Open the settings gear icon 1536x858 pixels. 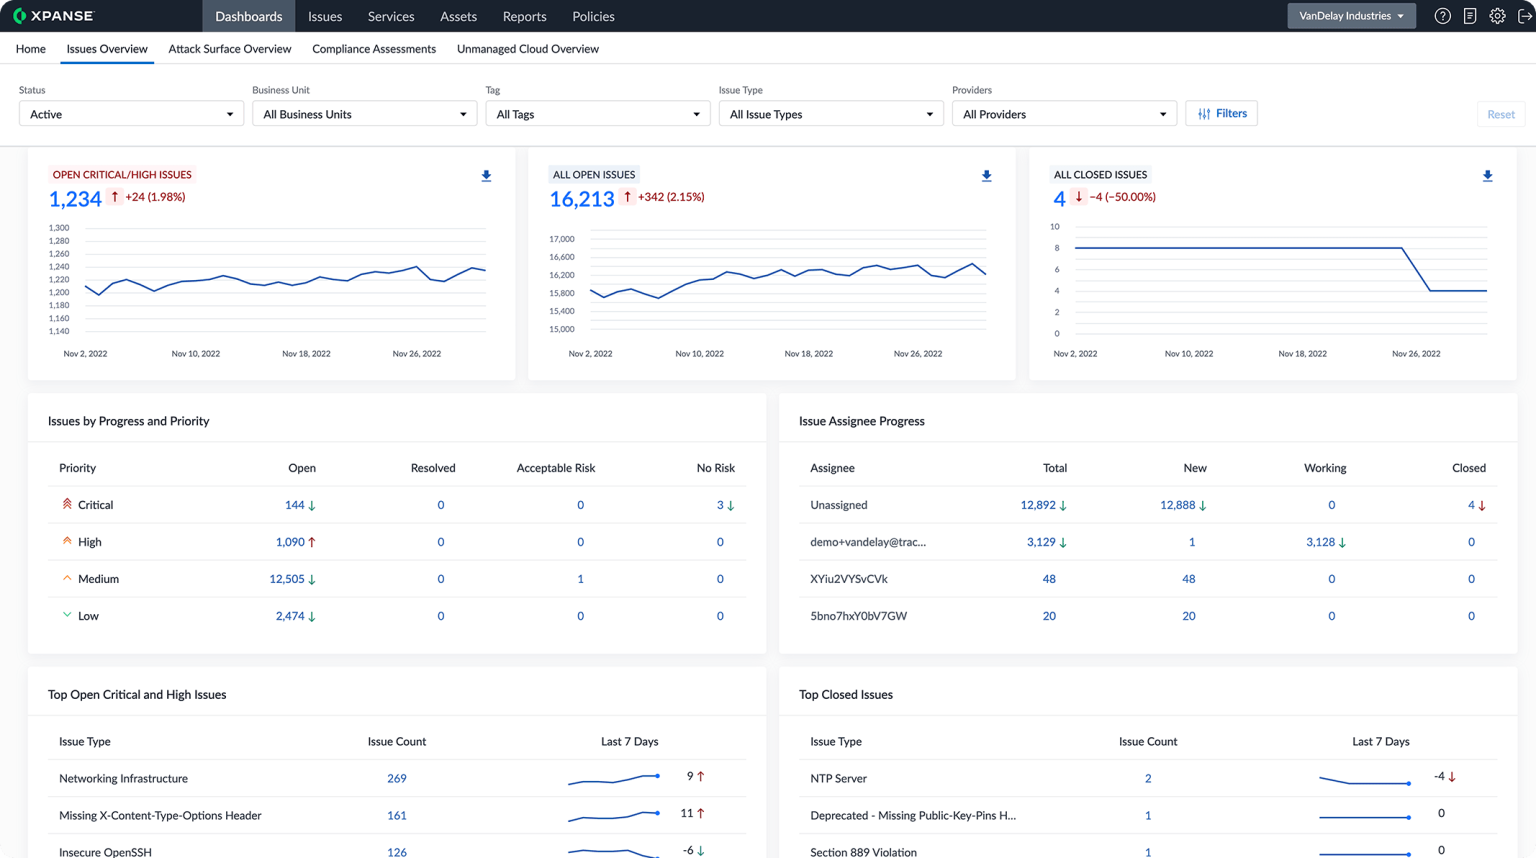pyautogui.click(x=1496, y=15)
